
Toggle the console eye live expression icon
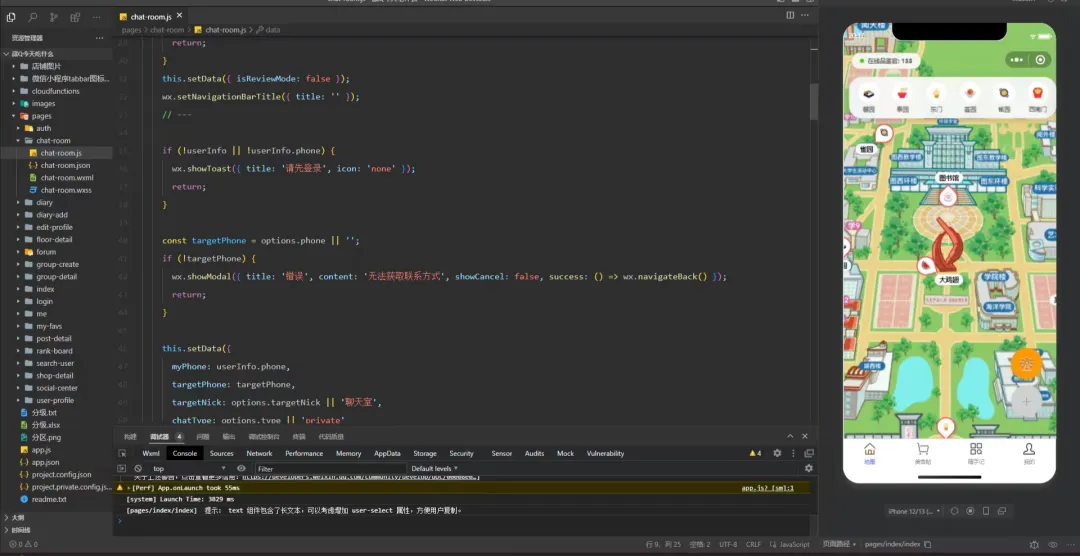point(243,468)
